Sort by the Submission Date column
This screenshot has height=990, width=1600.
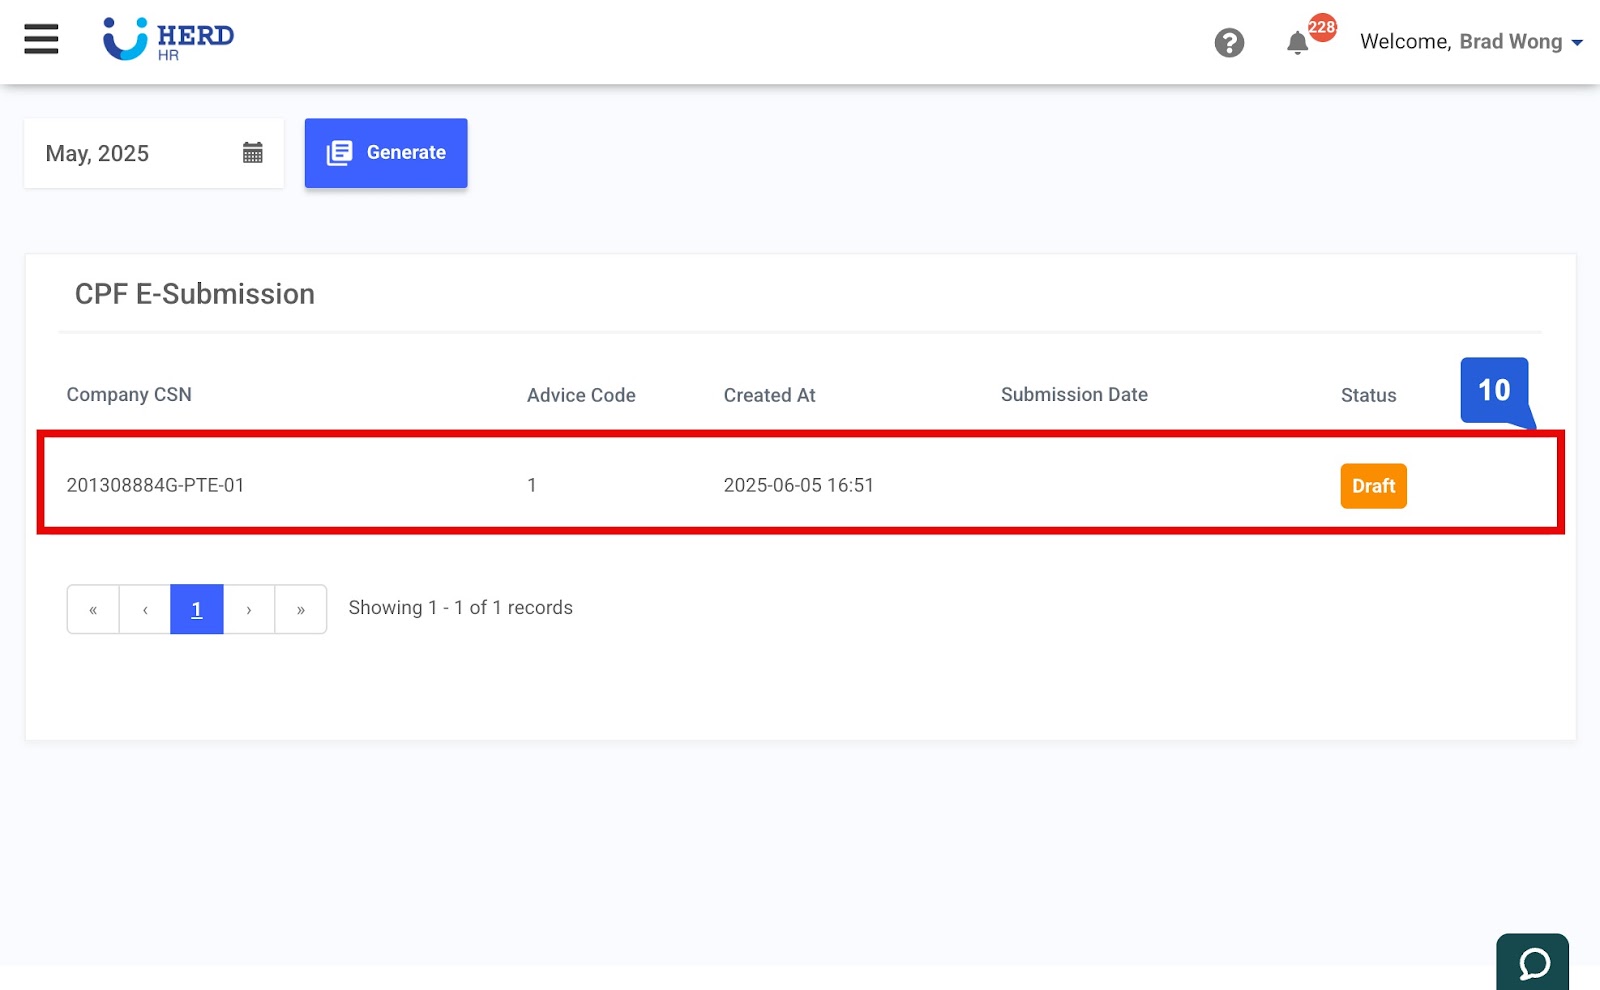(x=1074, y=394)
